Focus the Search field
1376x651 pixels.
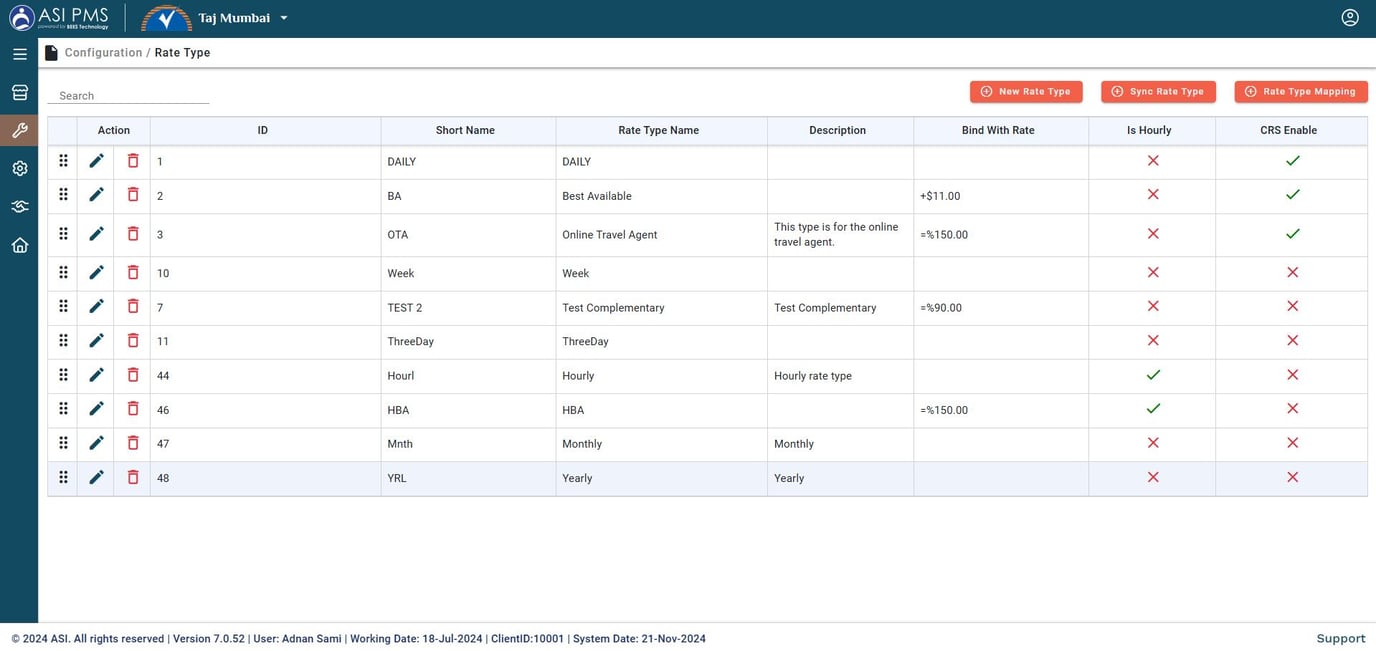[x=128, y=96]
